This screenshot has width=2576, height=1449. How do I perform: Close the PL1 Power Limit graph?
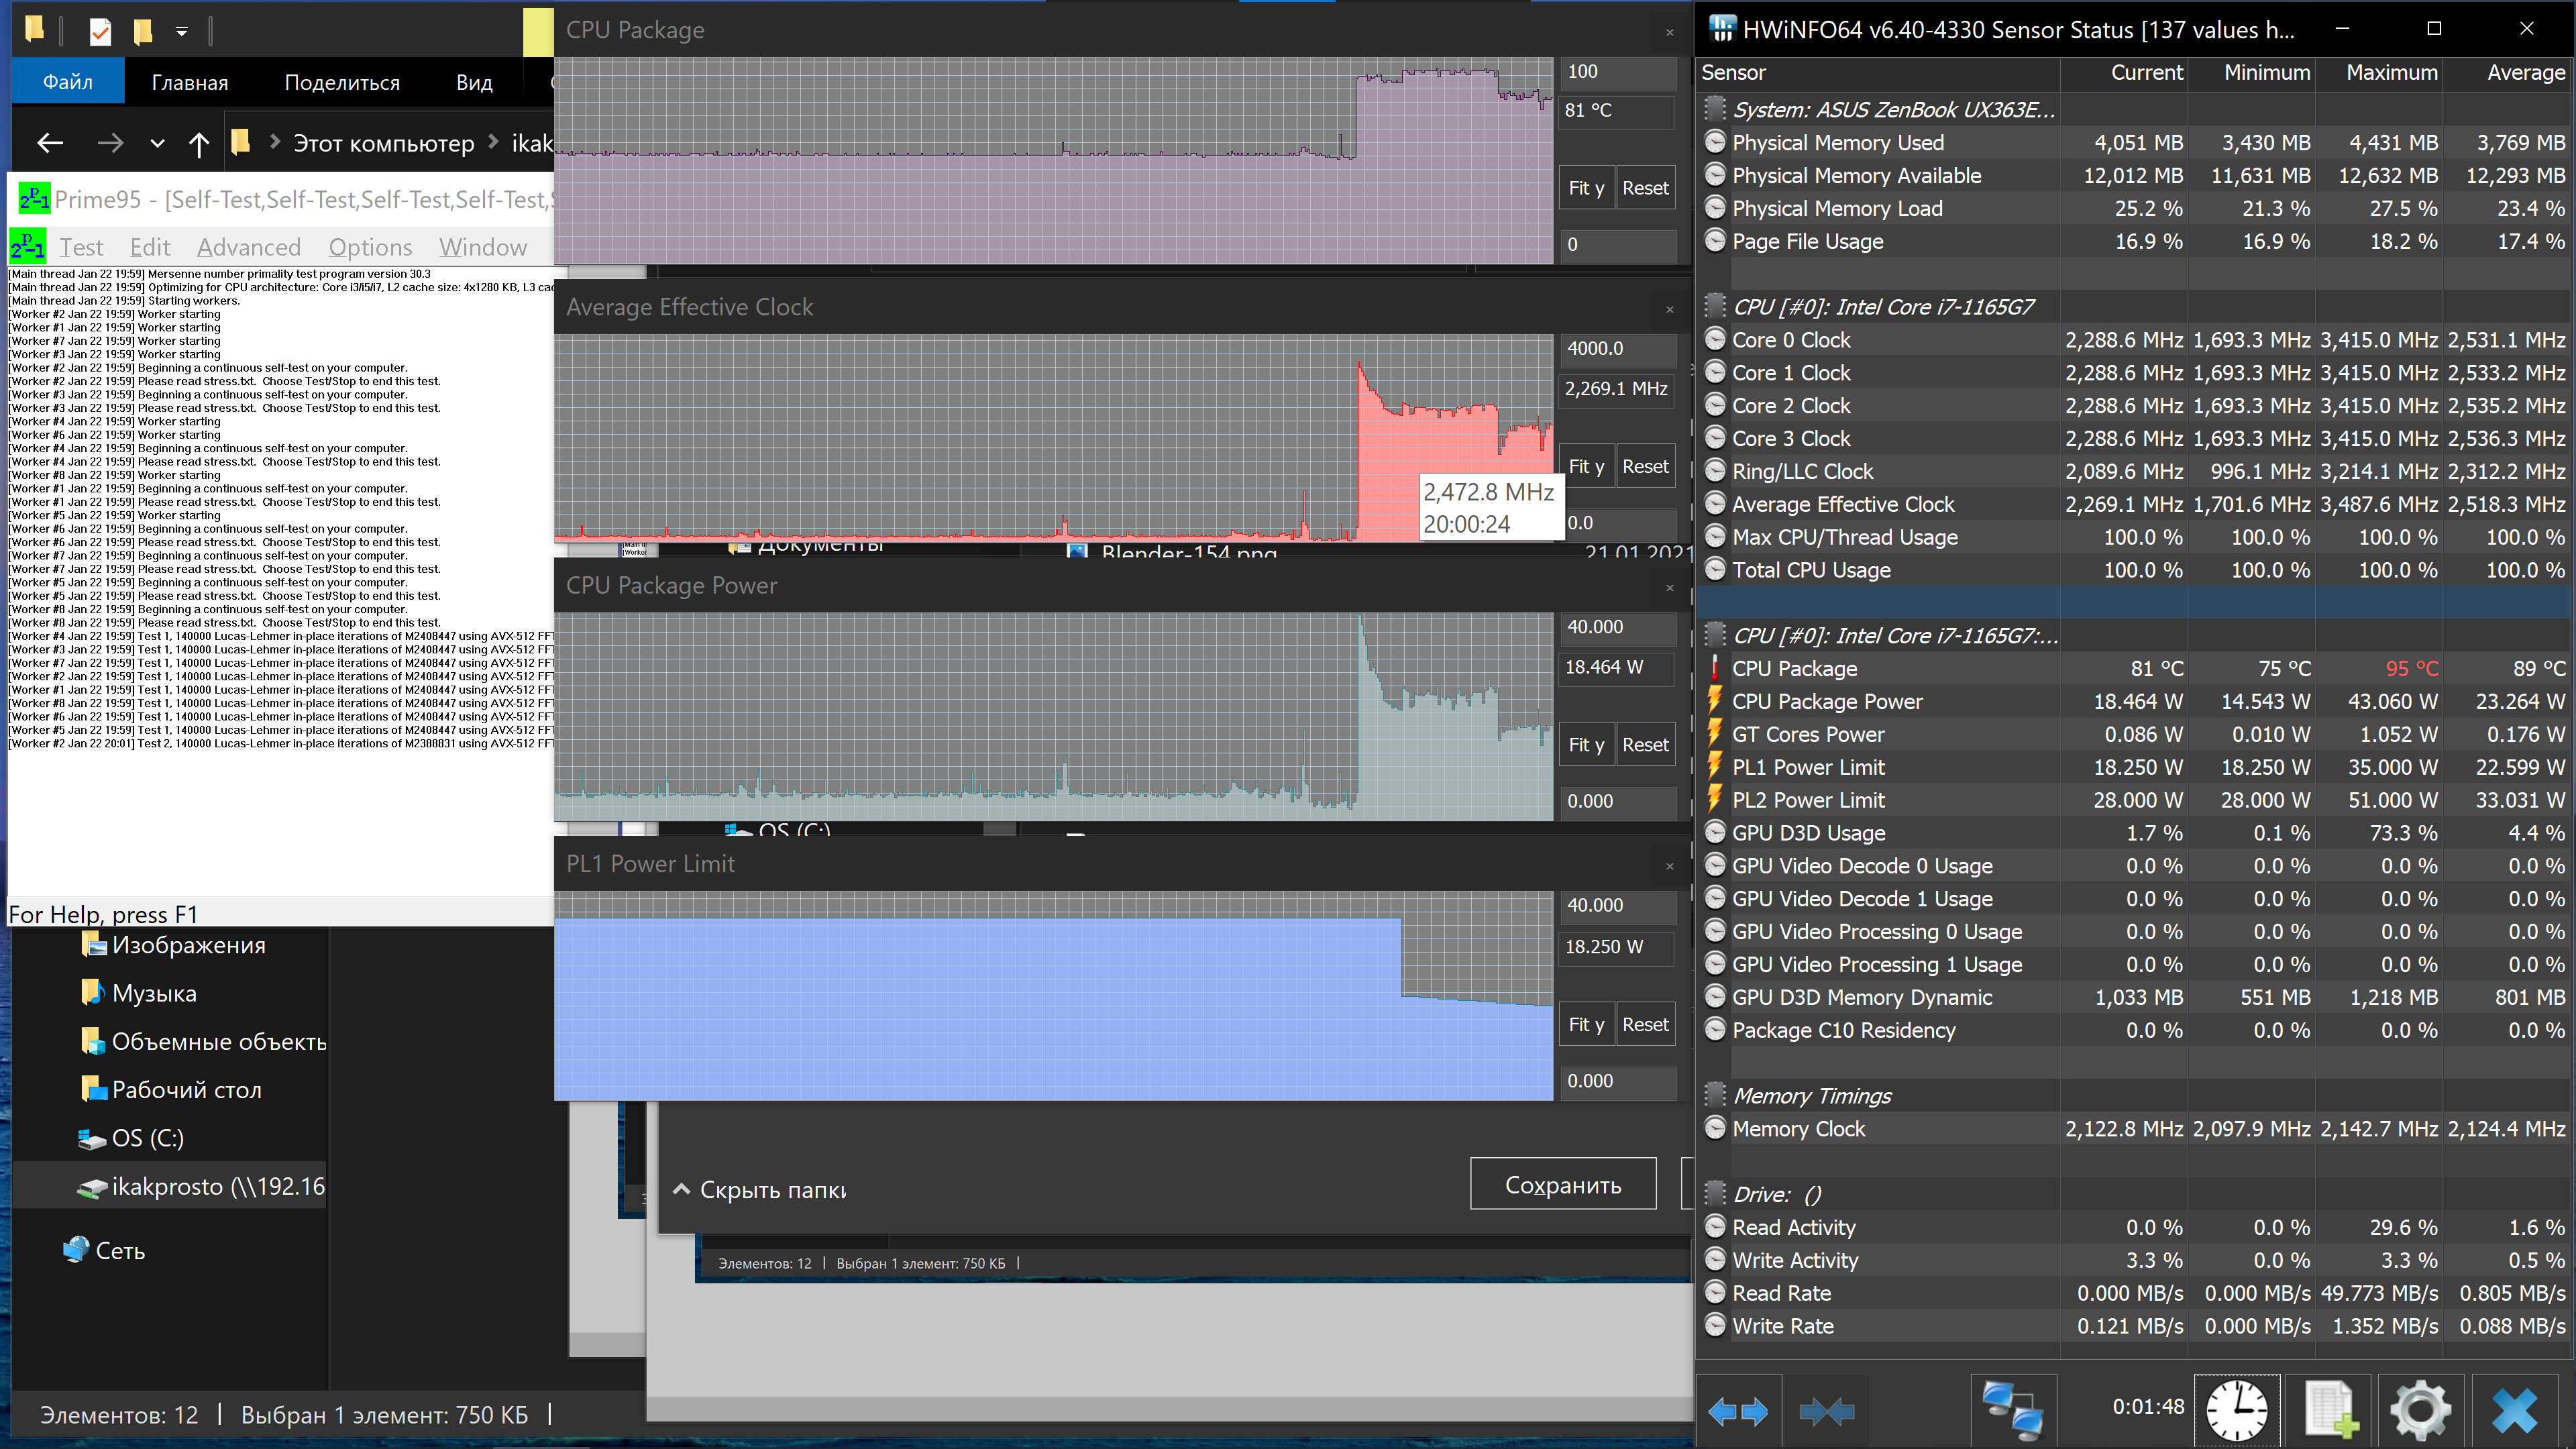(x=1669, y=866)
